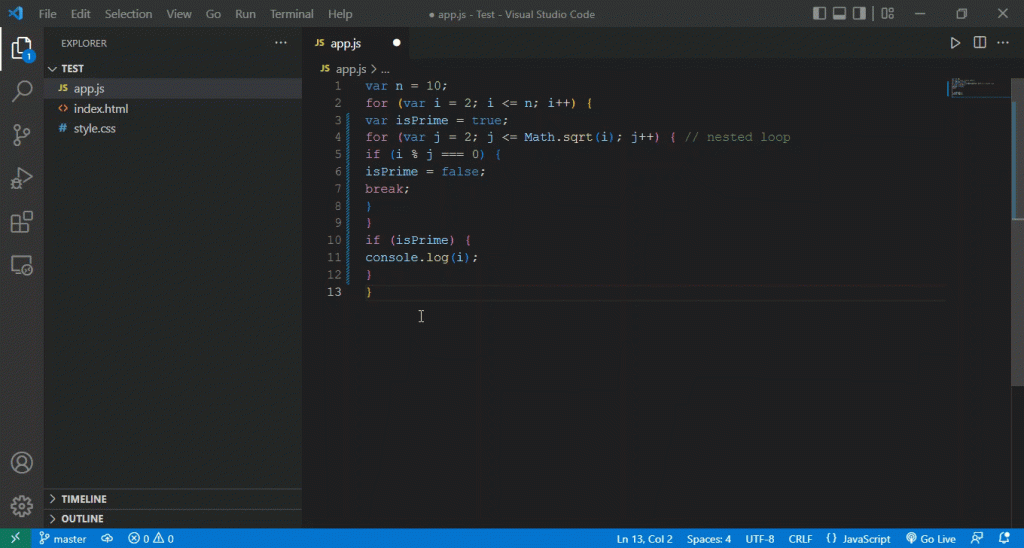Click Go Live server button
Screen dimensions: 1024x548
[x=931, y=538]
